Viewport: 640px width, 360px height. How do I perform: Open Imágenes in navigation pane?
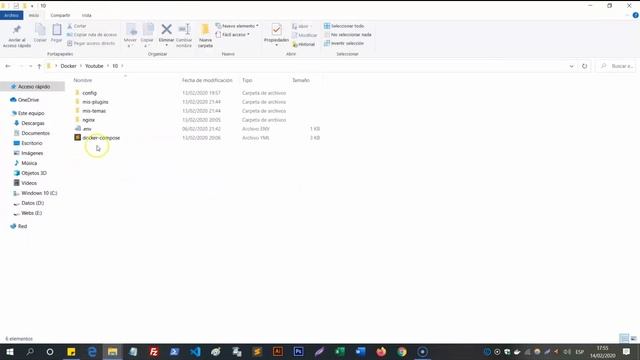tap(32, 153)
